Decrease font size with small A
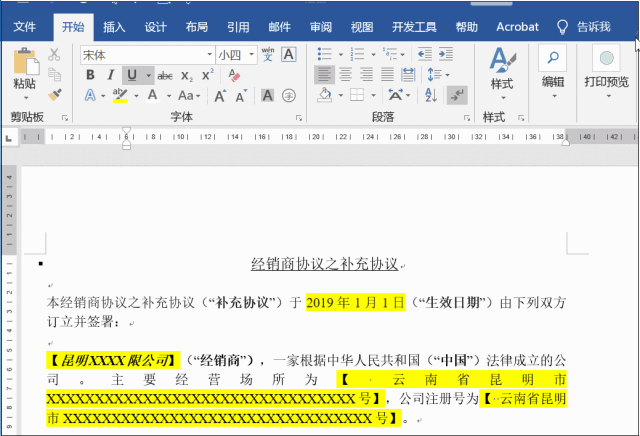Image resolution: width=640 pixels, height=436 pixels. pyautogui.click(x=241, y=96)
